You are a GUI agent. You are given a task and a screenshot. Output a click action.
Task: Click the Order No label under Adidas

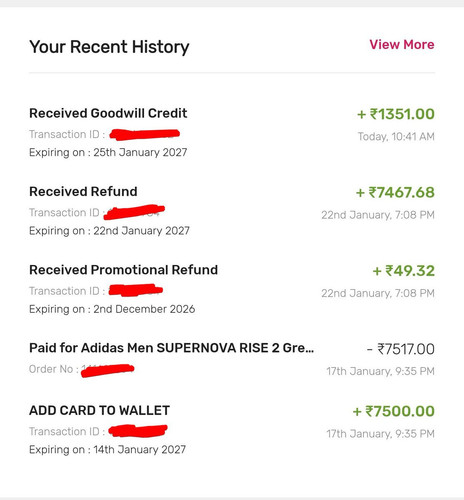pos(54,369)
